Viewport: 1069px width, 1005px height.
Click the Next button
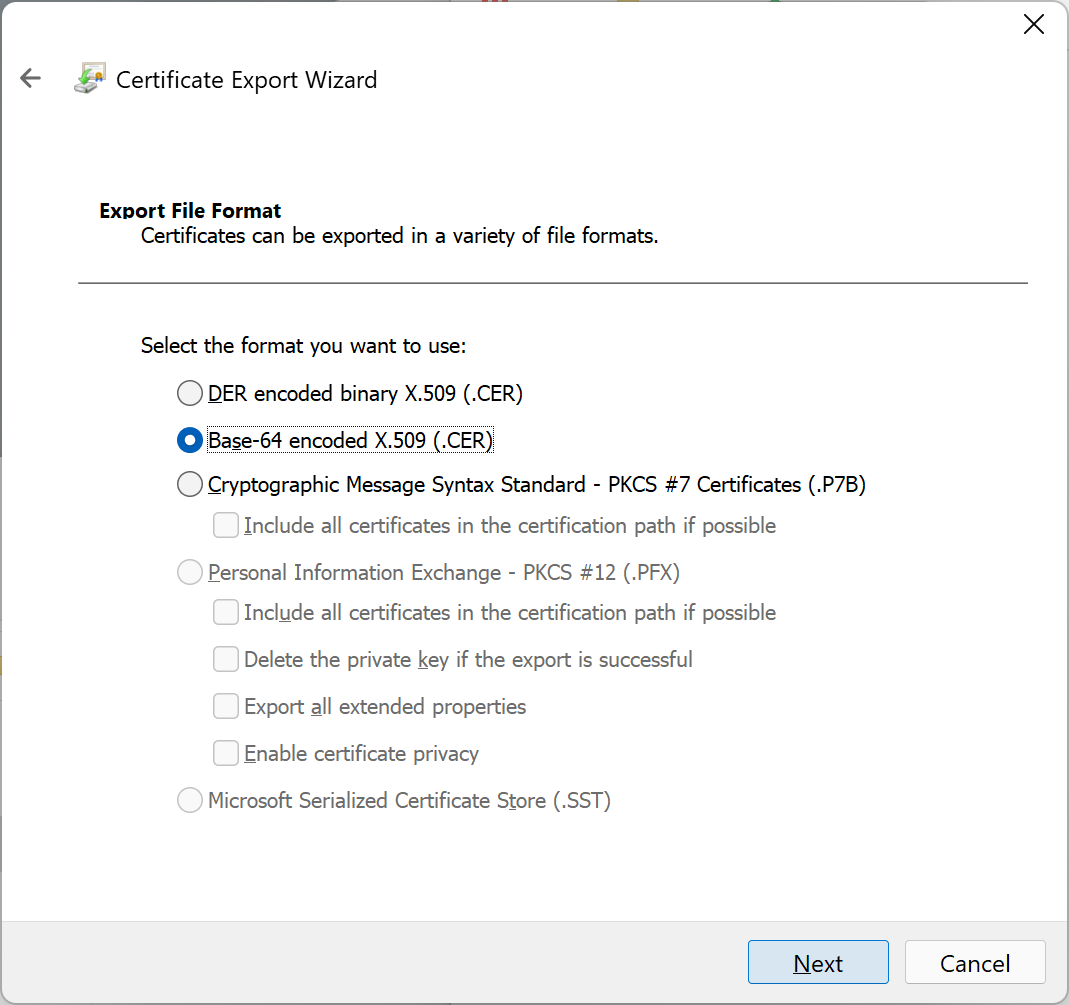pos(817,962)
